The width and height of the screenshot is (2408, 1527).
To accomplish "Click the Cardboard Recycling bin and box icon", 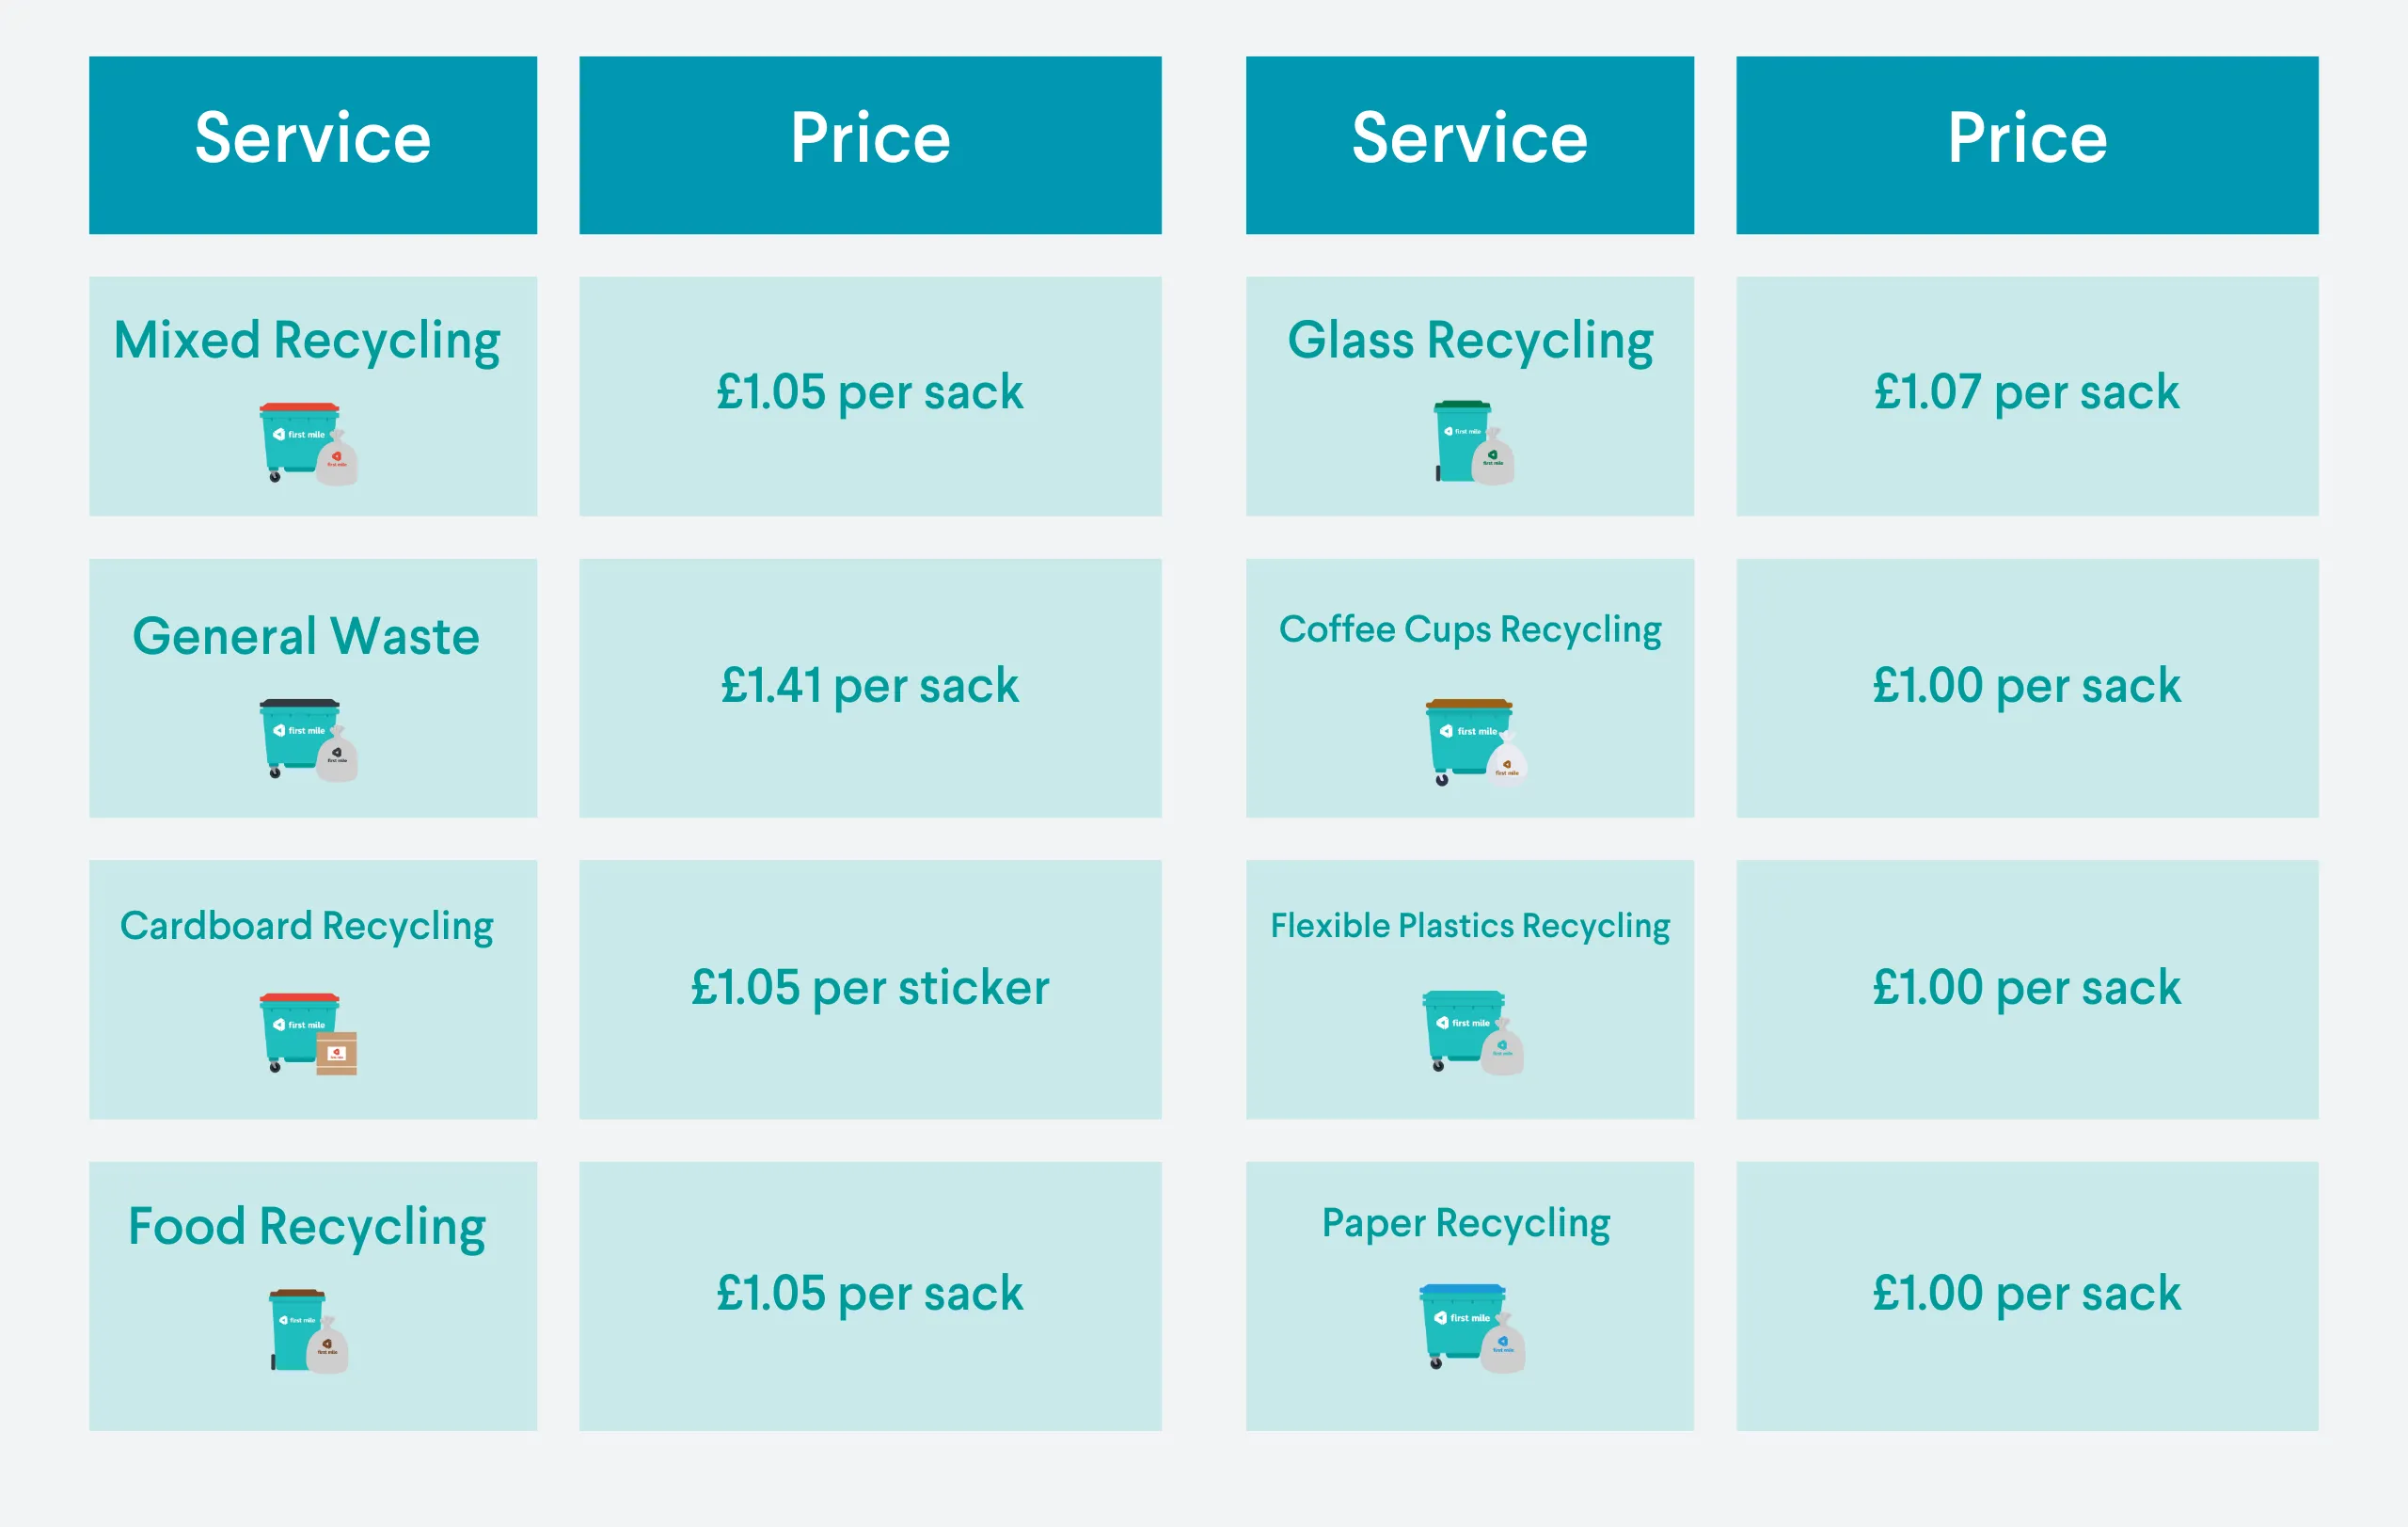I will (x=307, y=1034).
